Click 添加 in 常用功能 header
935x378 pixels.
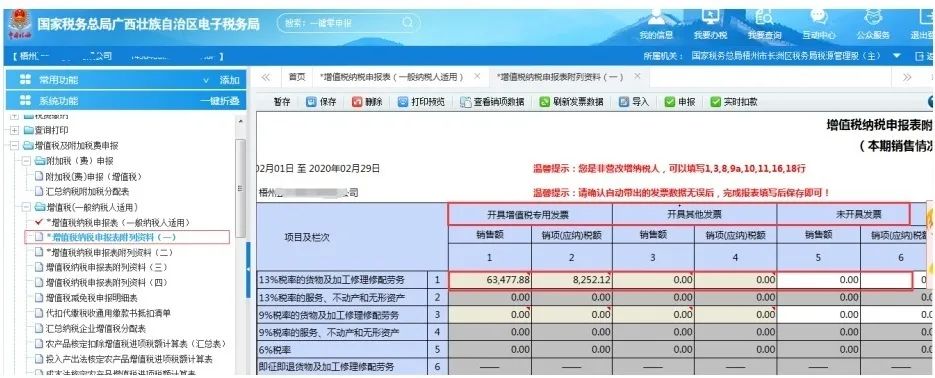(230, 80)
